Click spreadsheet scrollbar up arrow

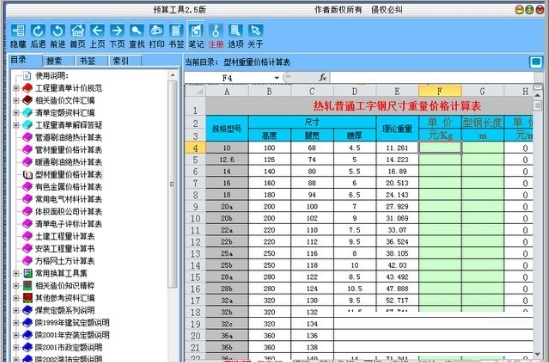pyautogui.click(x=537, y=95)
